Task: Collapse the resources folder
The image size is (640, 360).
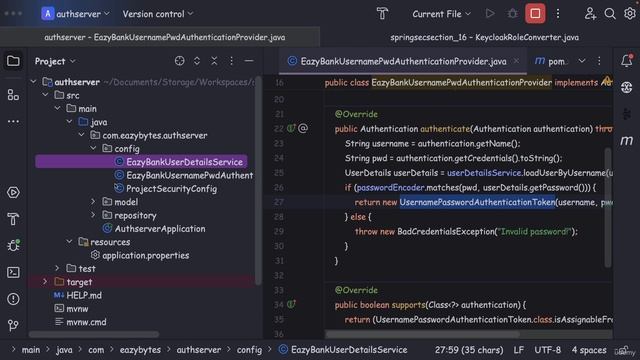Action: click(69, 242)
